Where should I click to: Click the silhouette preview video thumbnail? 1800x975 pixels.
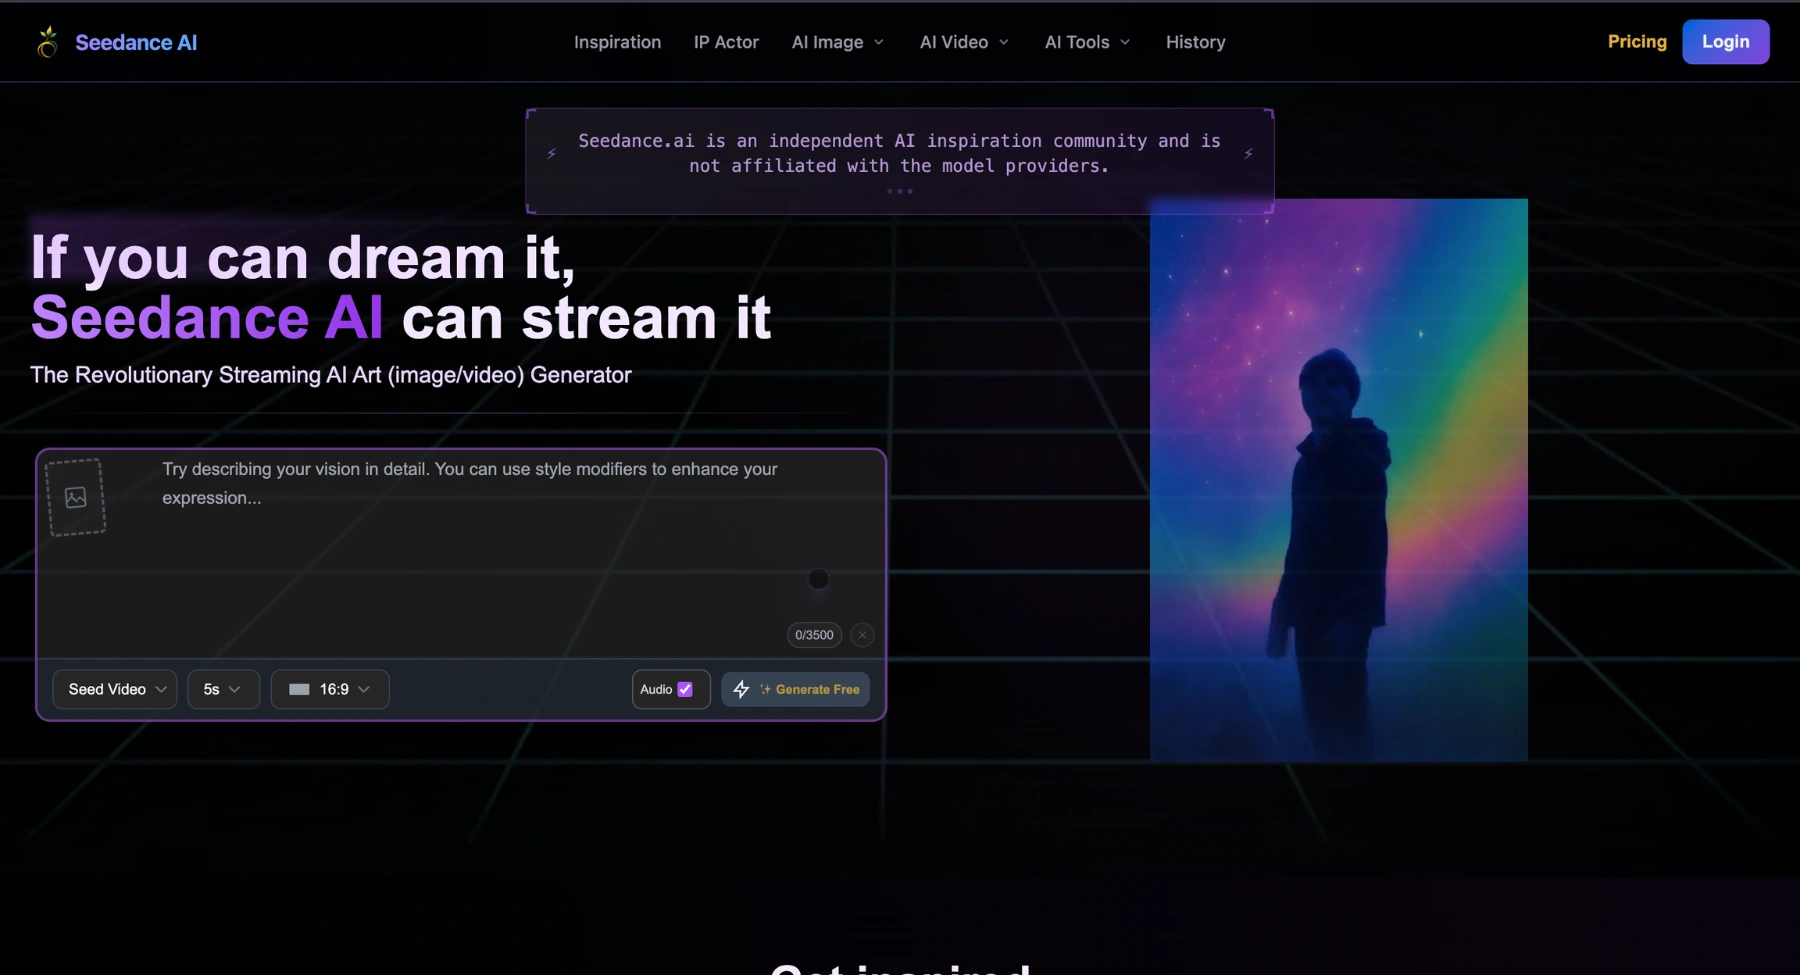click(1338, 480)
